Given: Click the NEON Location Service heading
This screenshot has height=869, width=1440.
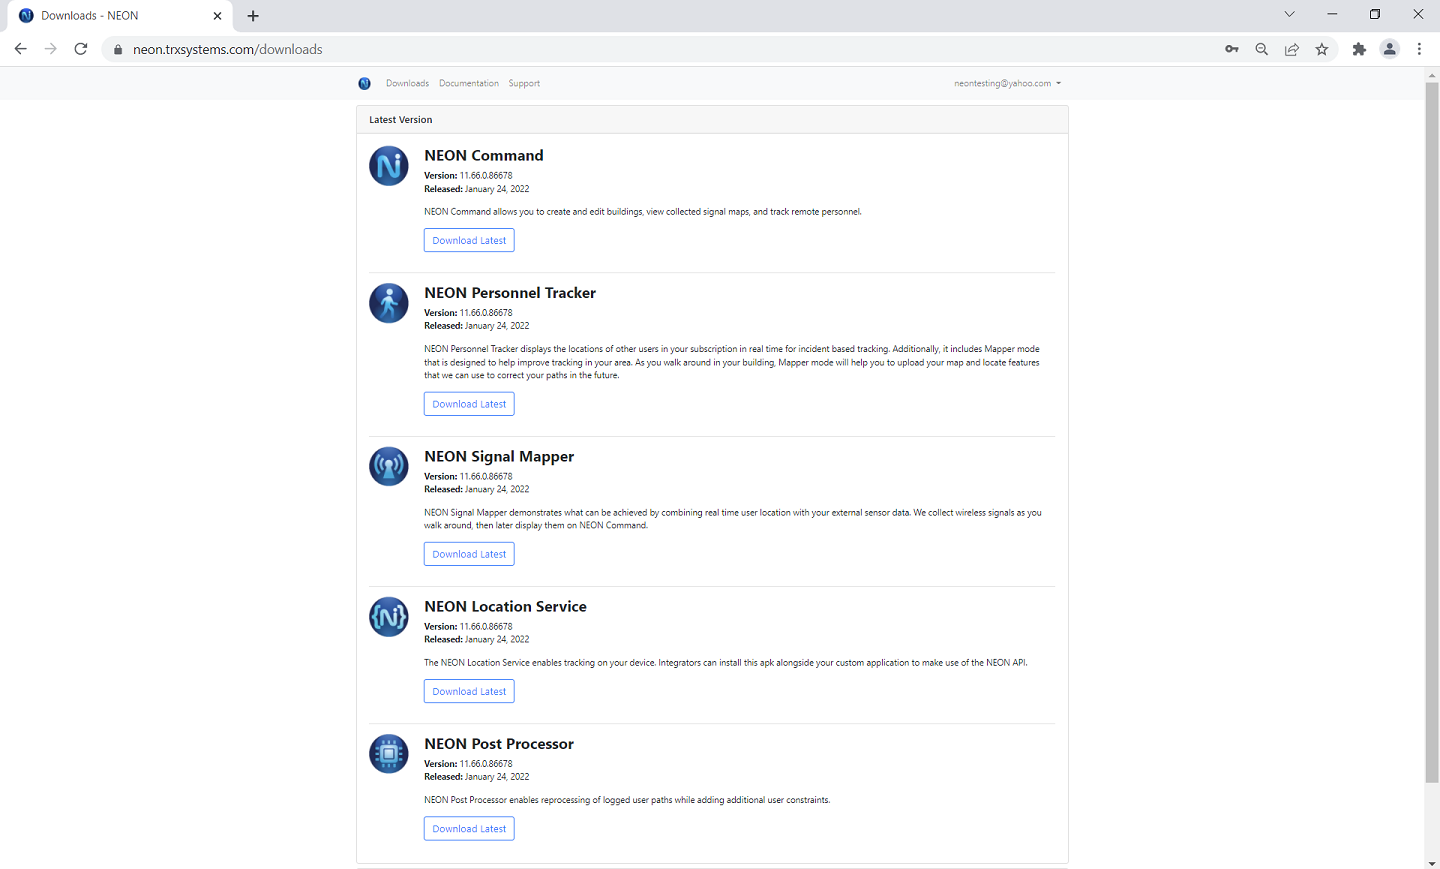Looking at the screenshot, I should point(505,606).
